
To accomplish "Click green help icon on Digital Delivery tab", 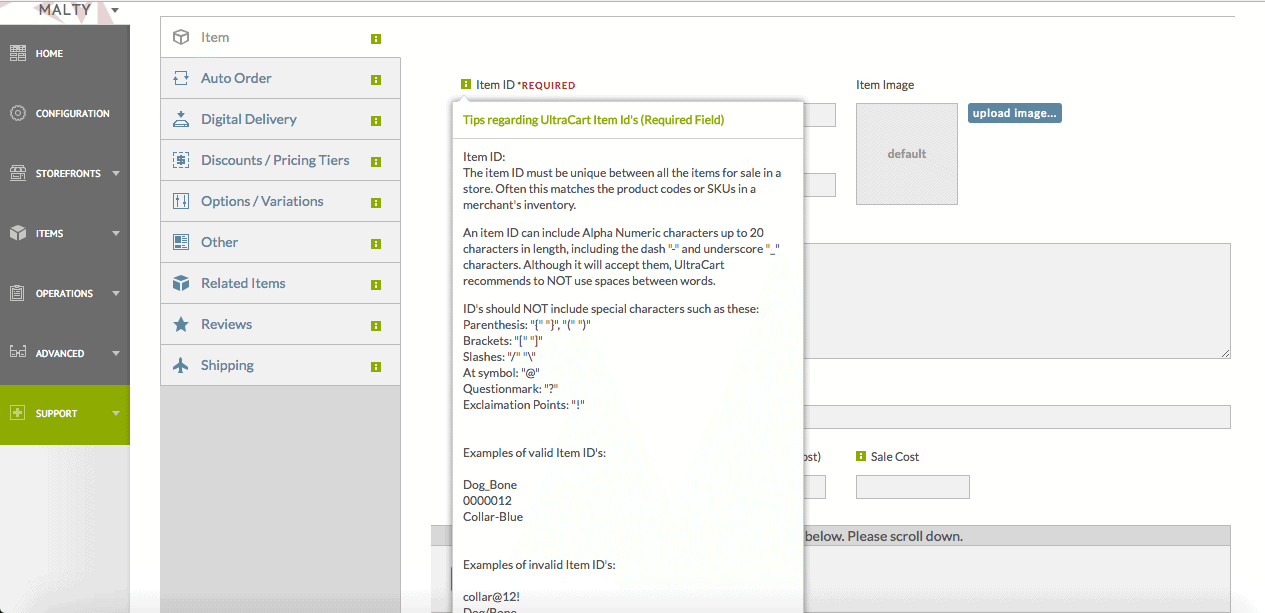I will click(376, 121).
